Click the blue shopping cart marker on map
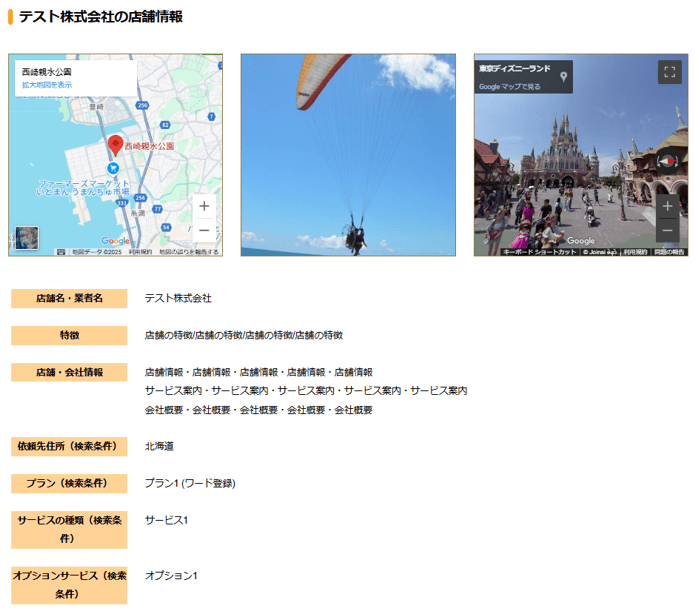Screen dimensions: 695x613 (113, 168)
